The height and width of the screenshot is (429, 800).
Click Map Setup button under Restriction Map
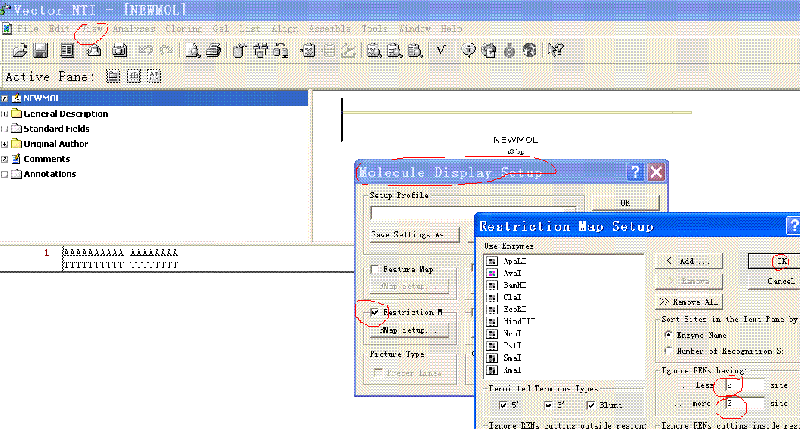coord(410,330)
